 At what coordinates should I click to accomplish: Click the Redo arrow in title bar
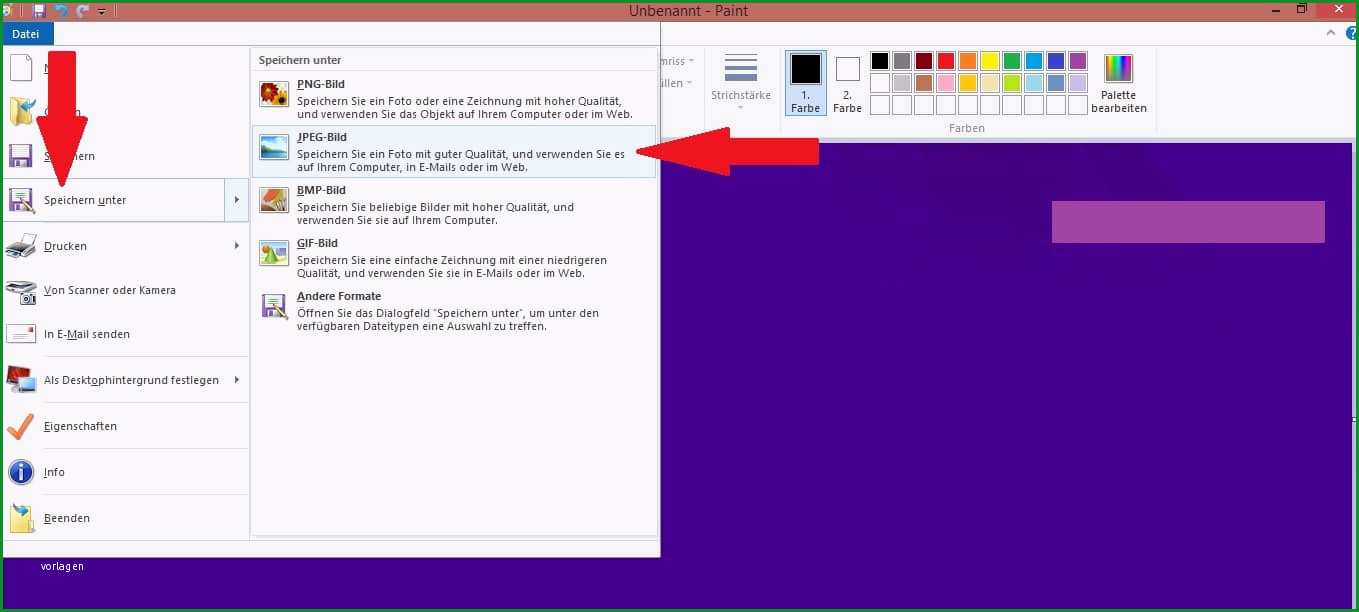(x=83, y=11)
